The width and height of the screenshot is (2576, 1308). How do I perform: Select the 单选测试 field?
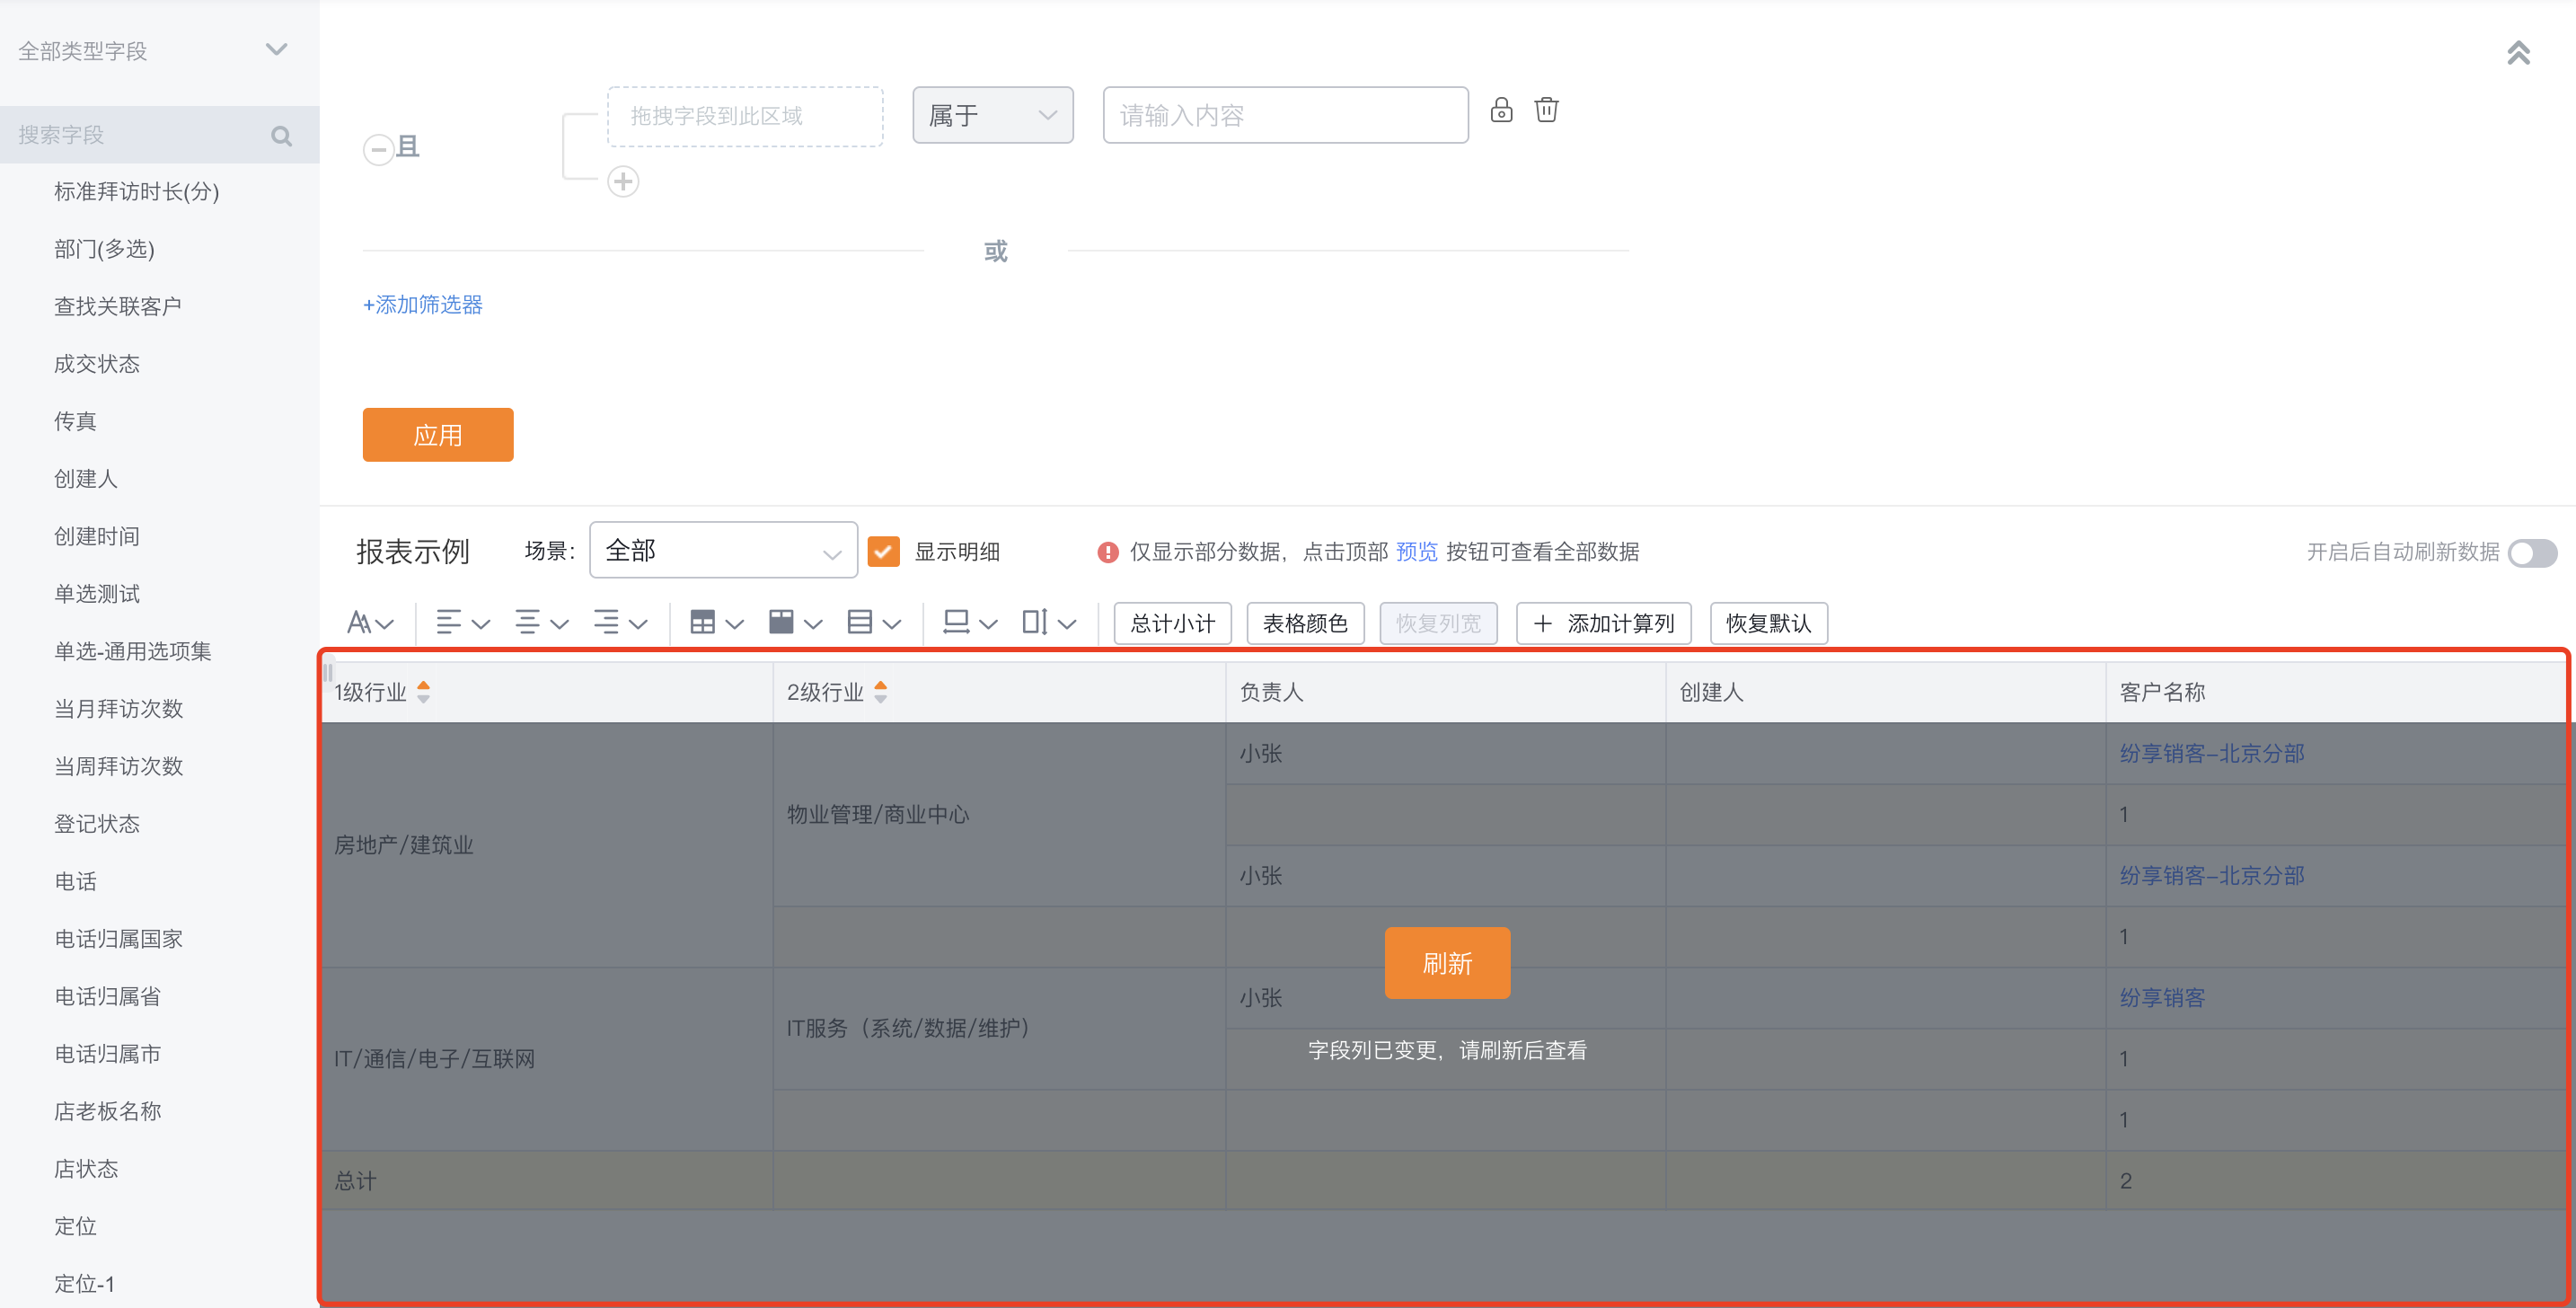[97, 594]
